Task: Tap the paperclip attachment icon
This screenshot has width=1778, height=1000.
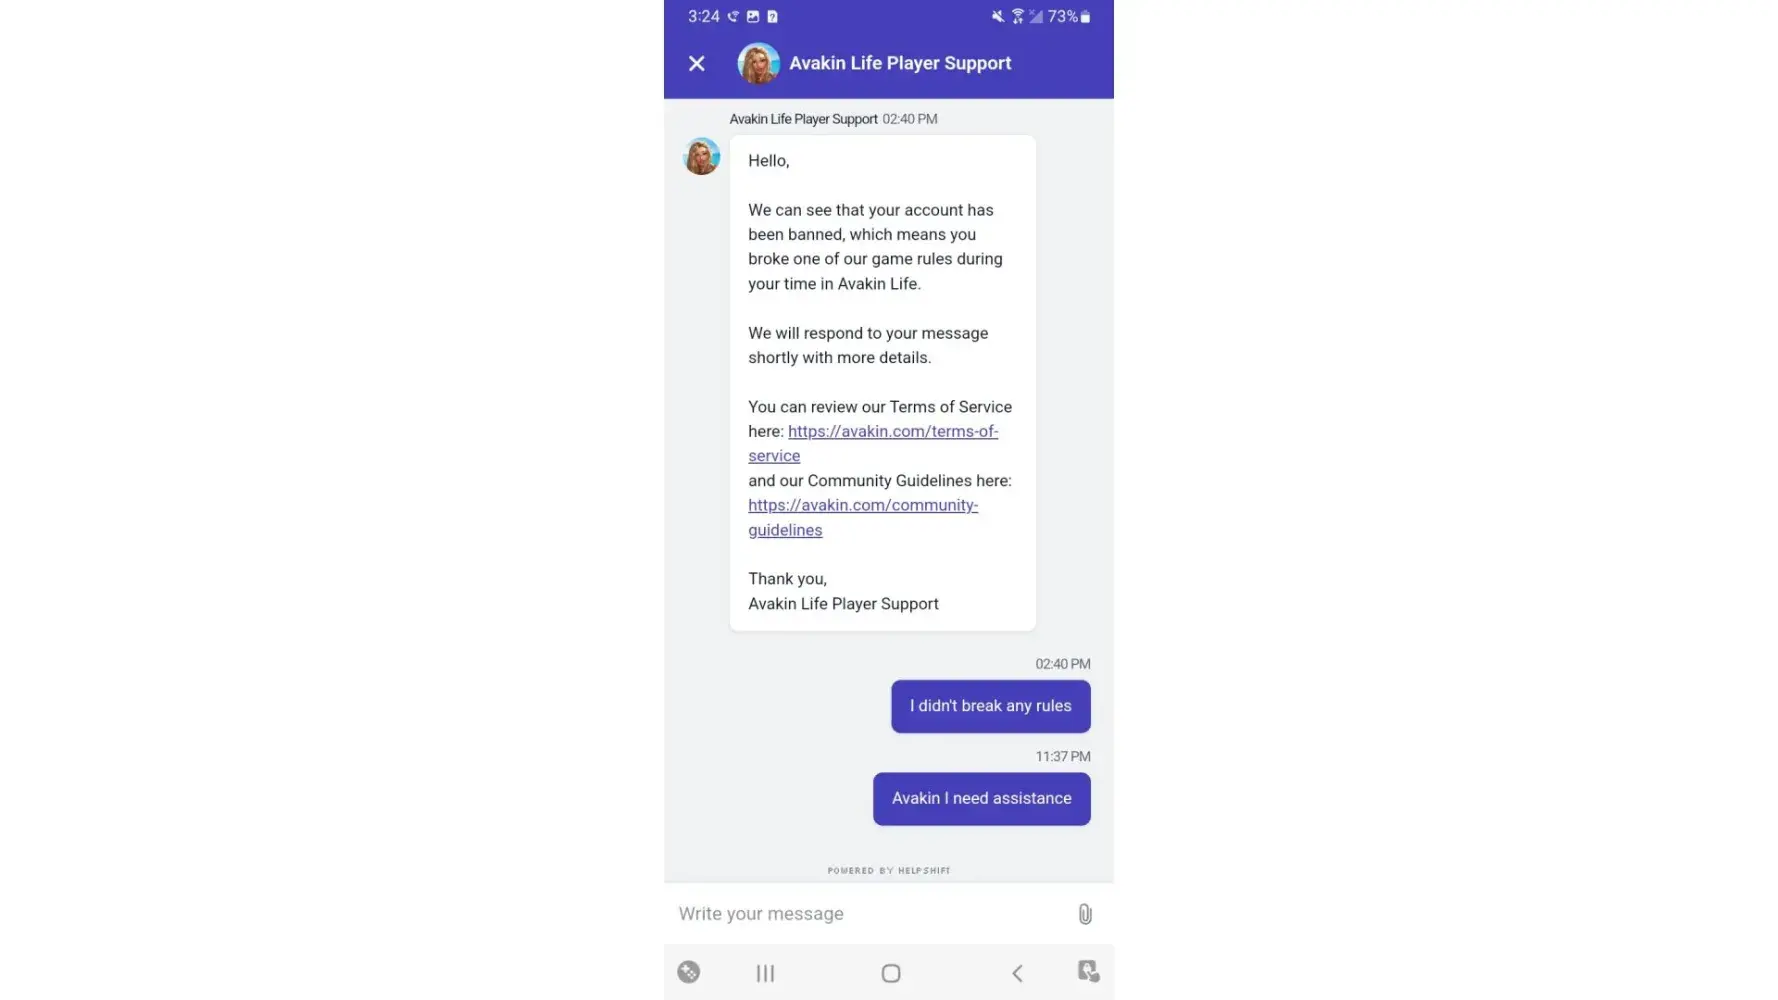Action: coord(1085,913)
